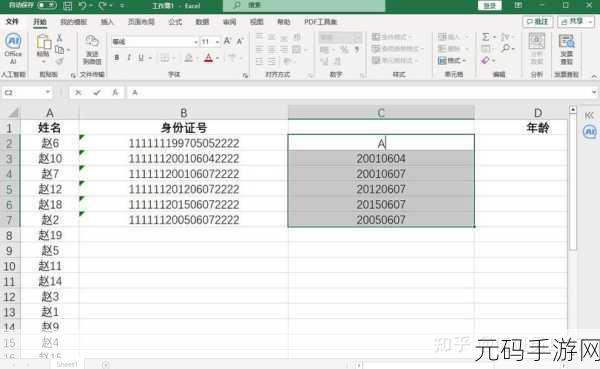Click the Insert Function fx icon
Screen dimensions: 600x369
pyautogui.click(x=116, y=92)
